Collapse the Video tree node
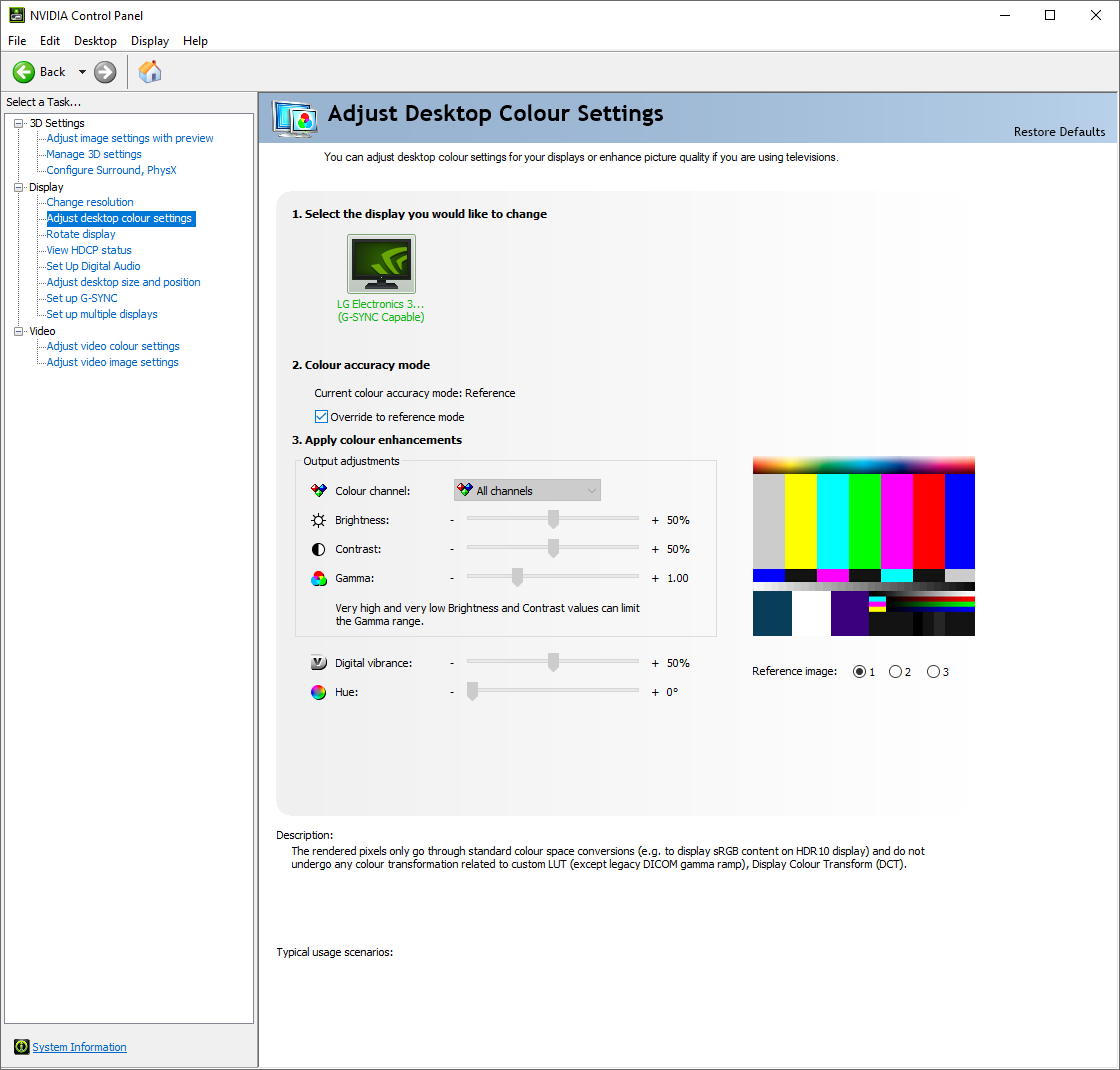The image size is (1120, 1070). (x=19, y=331)
